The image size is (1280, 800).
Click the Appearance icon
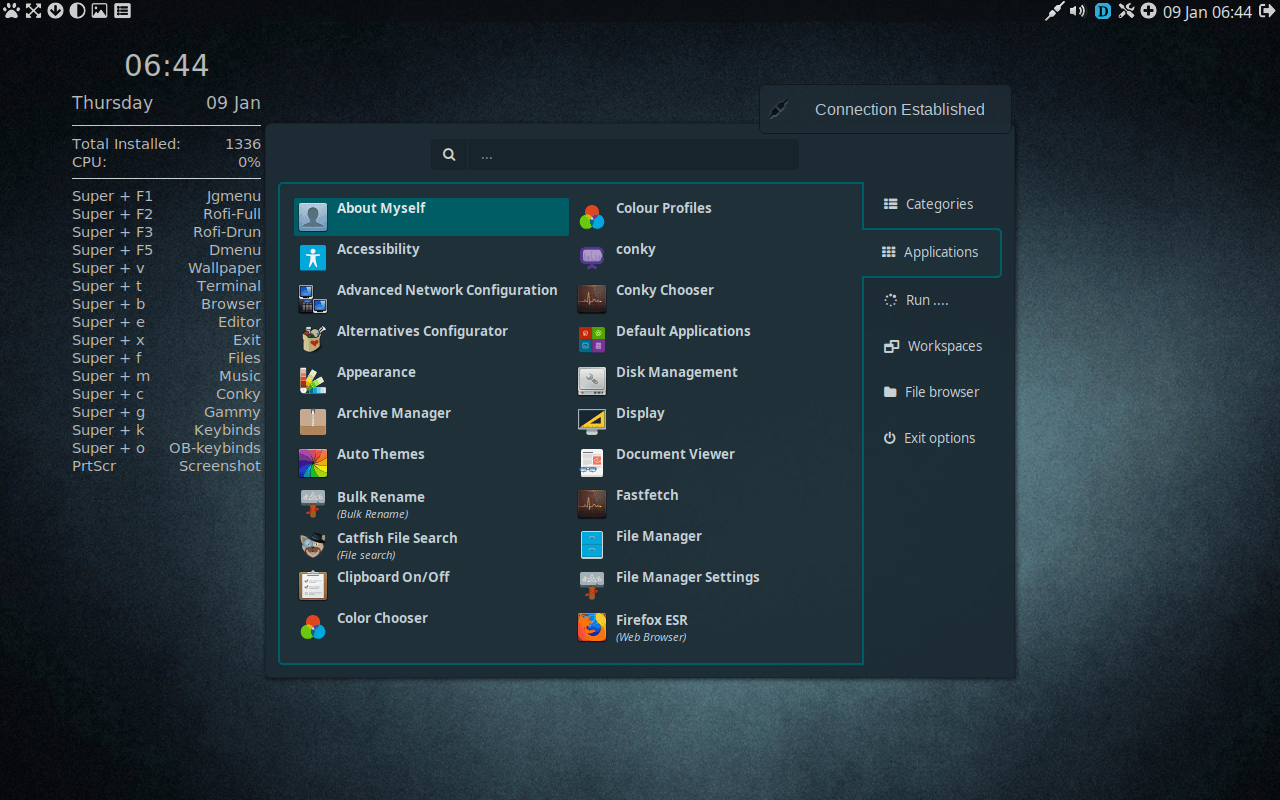(x=313, y=380)
